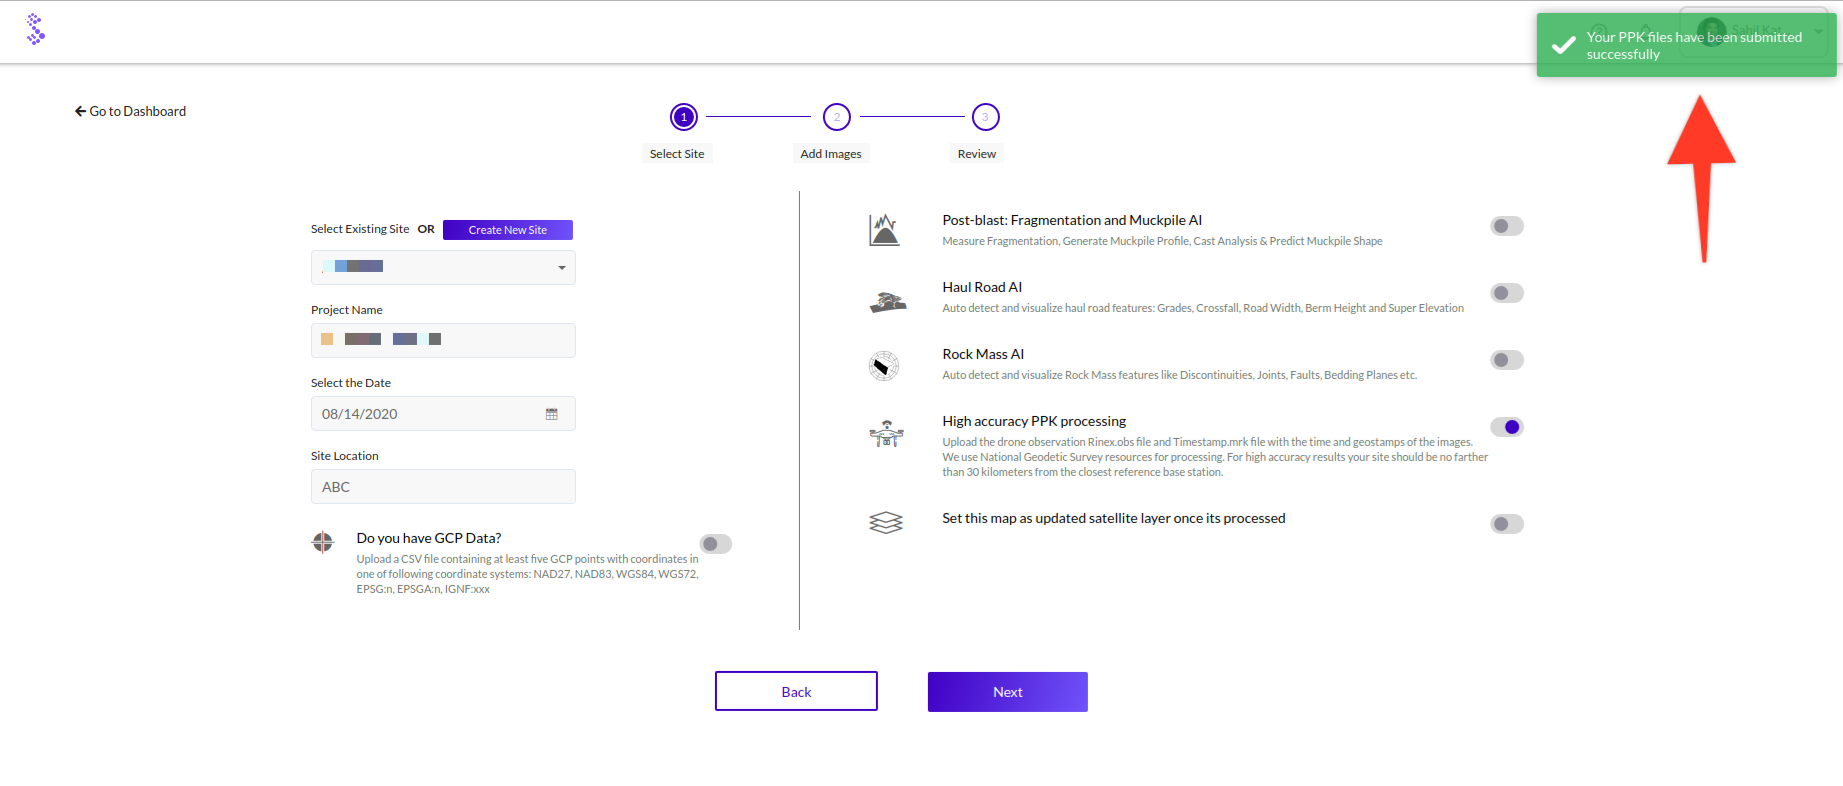Click the Review step label
Viewport: 1843px width, 786px height.
point(977,154)
